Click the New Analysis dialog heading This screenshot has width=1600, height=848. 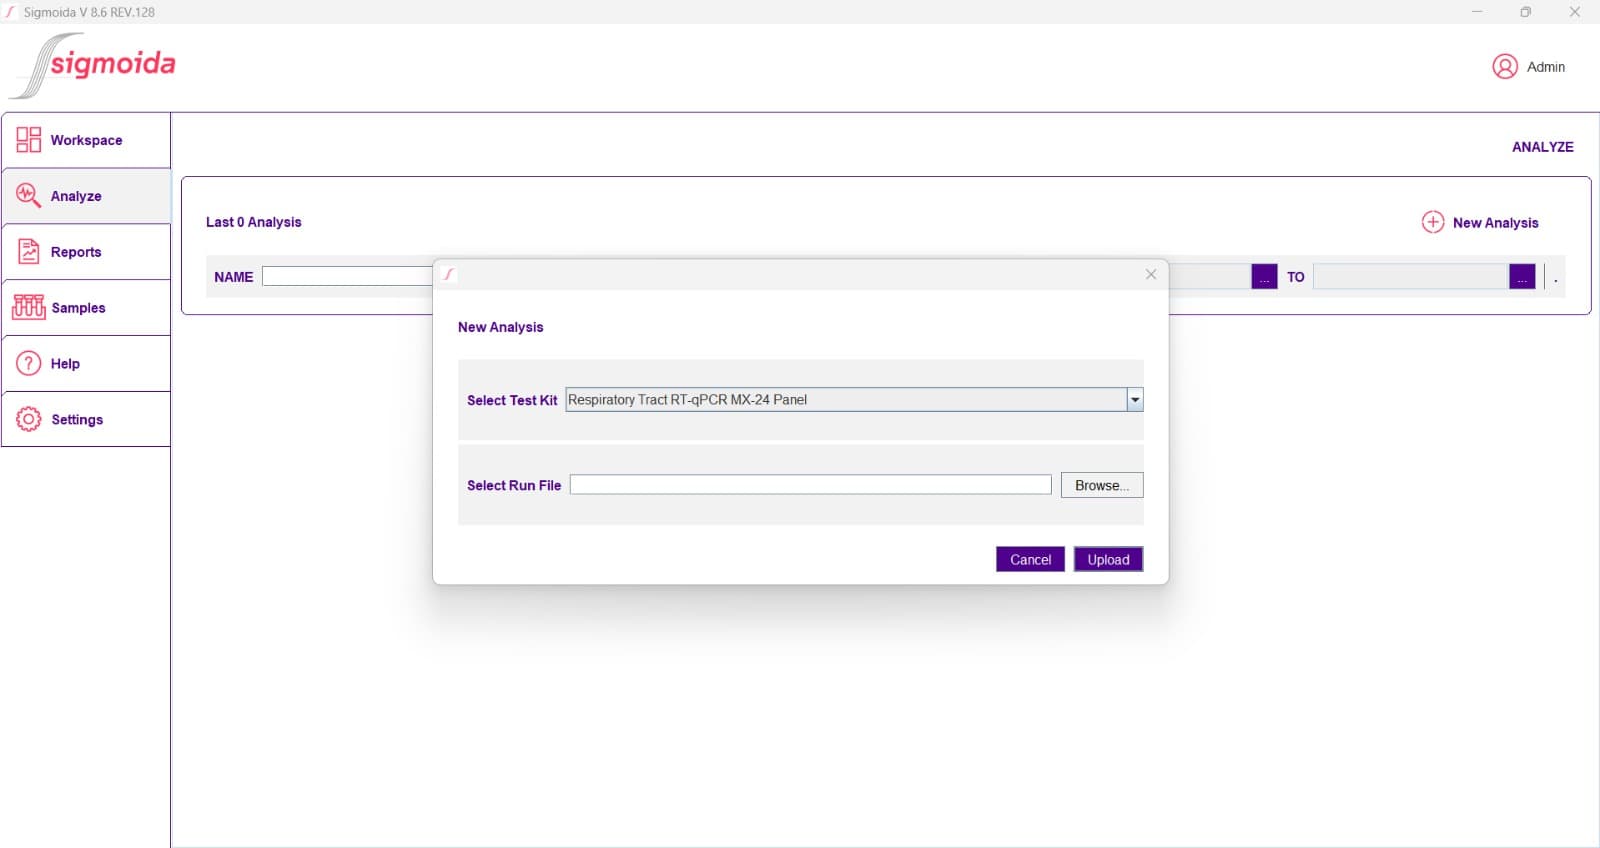point(500,327)
